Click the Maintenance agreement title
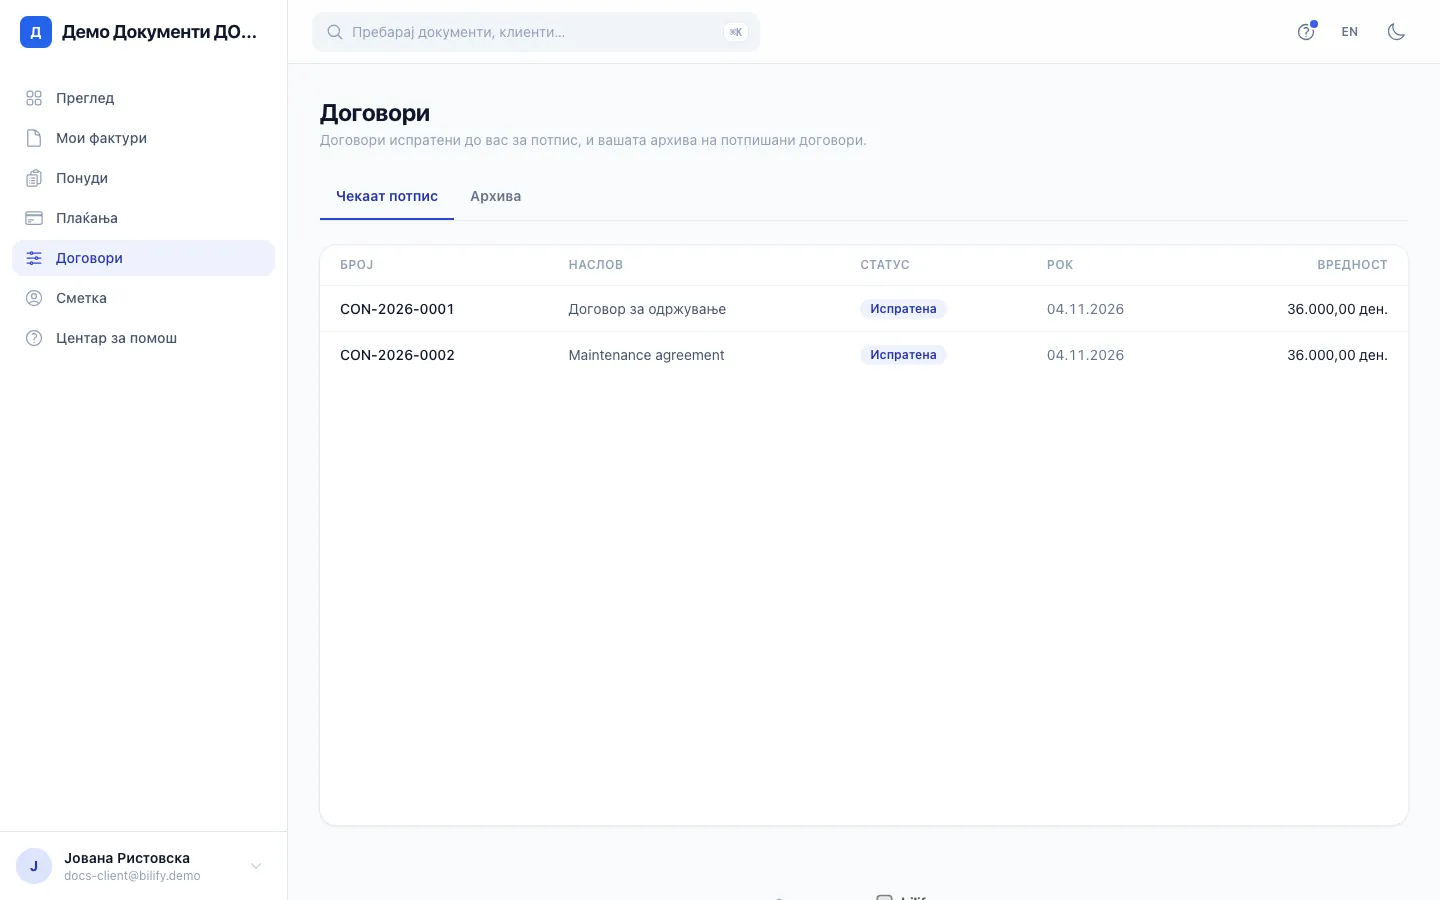The width and height of the screenshot is (1440, 900). tap(646, 355)
